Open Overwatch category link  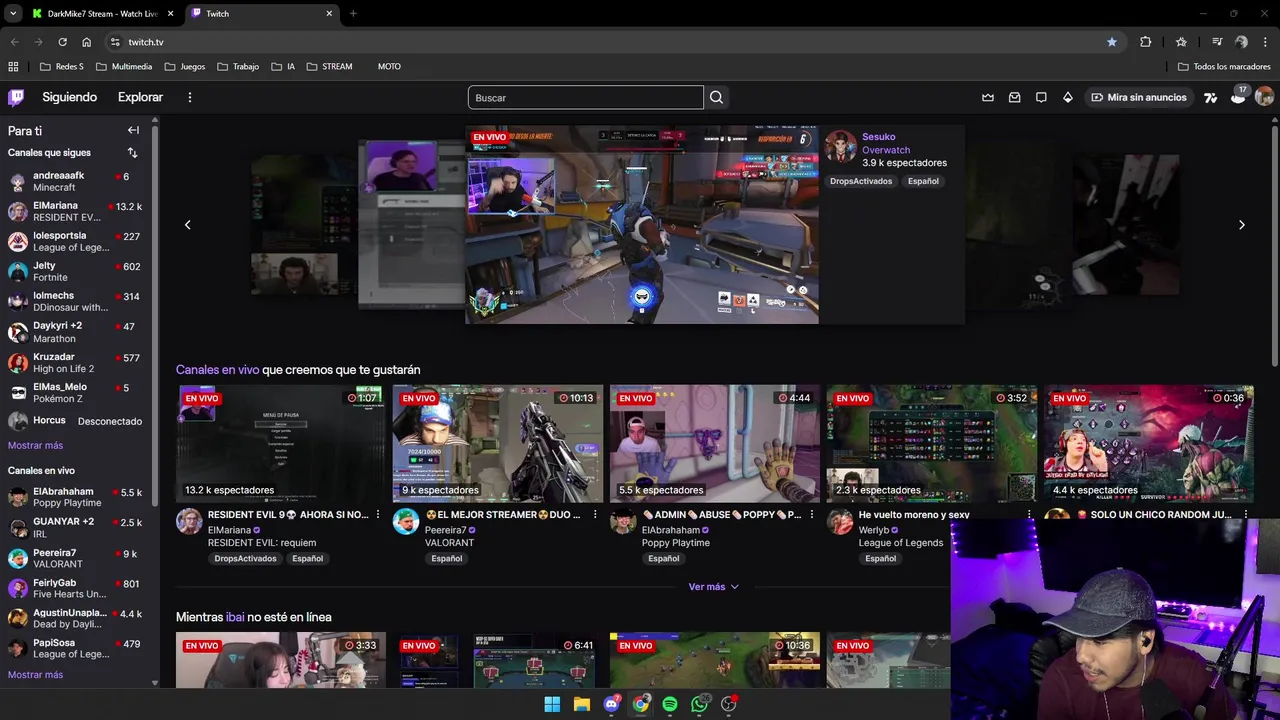886,150
